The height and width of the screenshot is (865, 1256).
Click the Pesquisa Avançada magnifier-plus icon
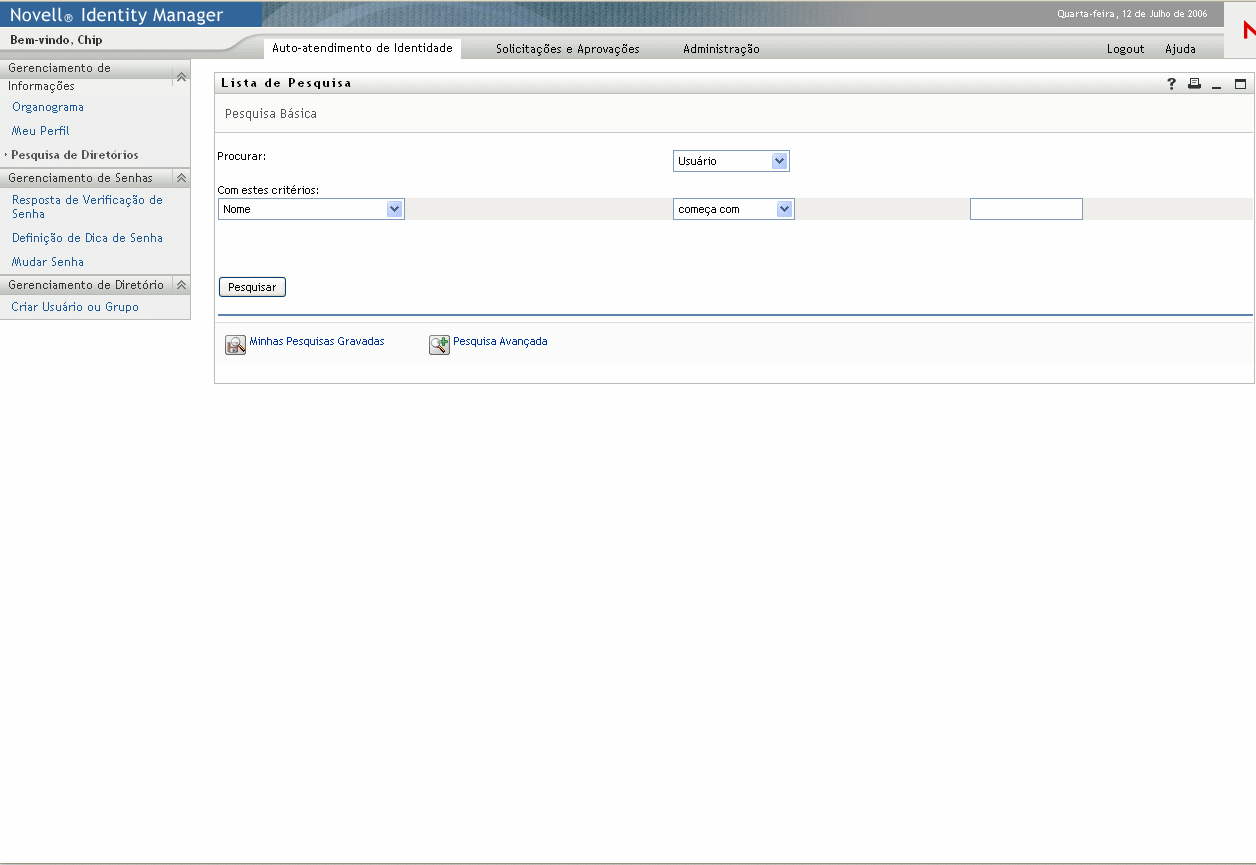point(439,345)
